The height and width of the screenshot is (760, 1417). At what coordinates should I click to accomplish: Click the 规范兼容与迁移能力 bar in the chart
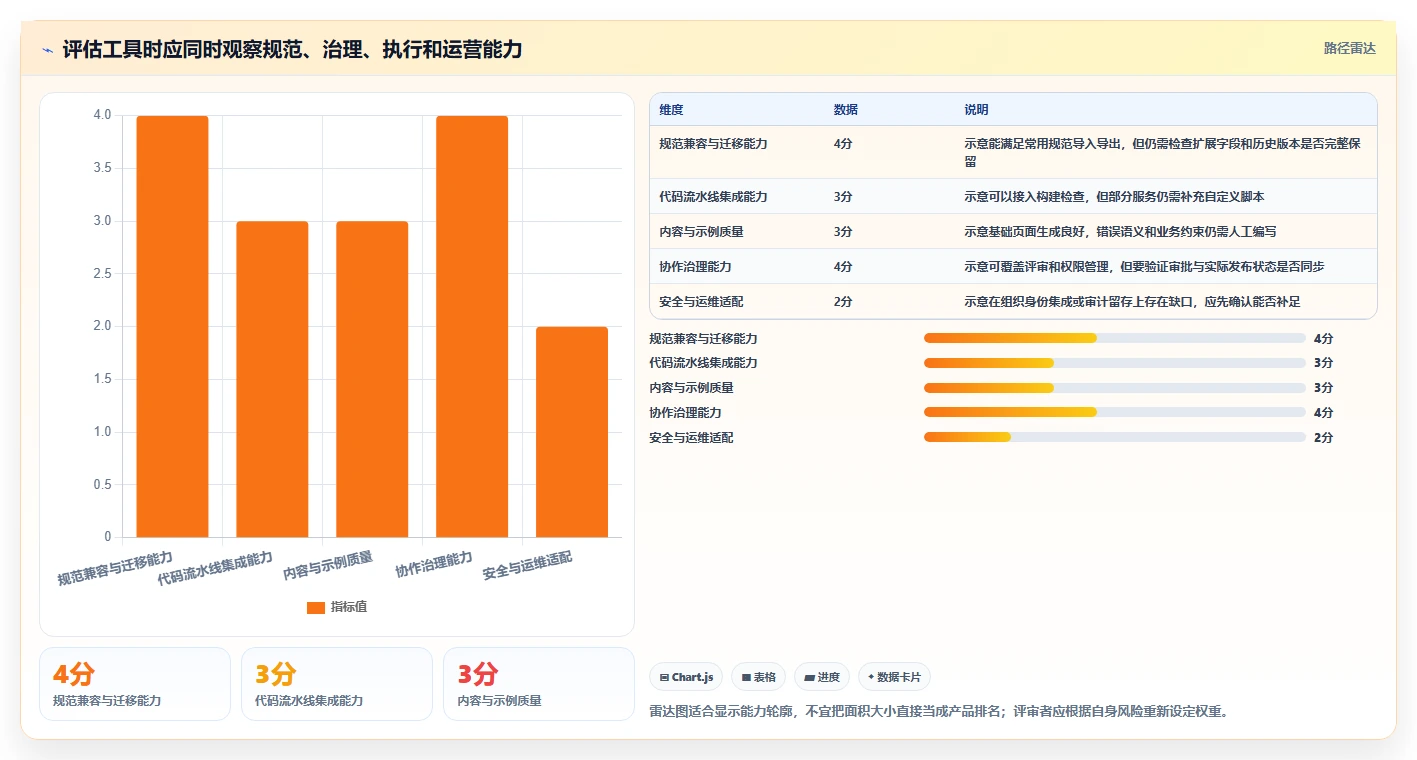tap(172, 326)
